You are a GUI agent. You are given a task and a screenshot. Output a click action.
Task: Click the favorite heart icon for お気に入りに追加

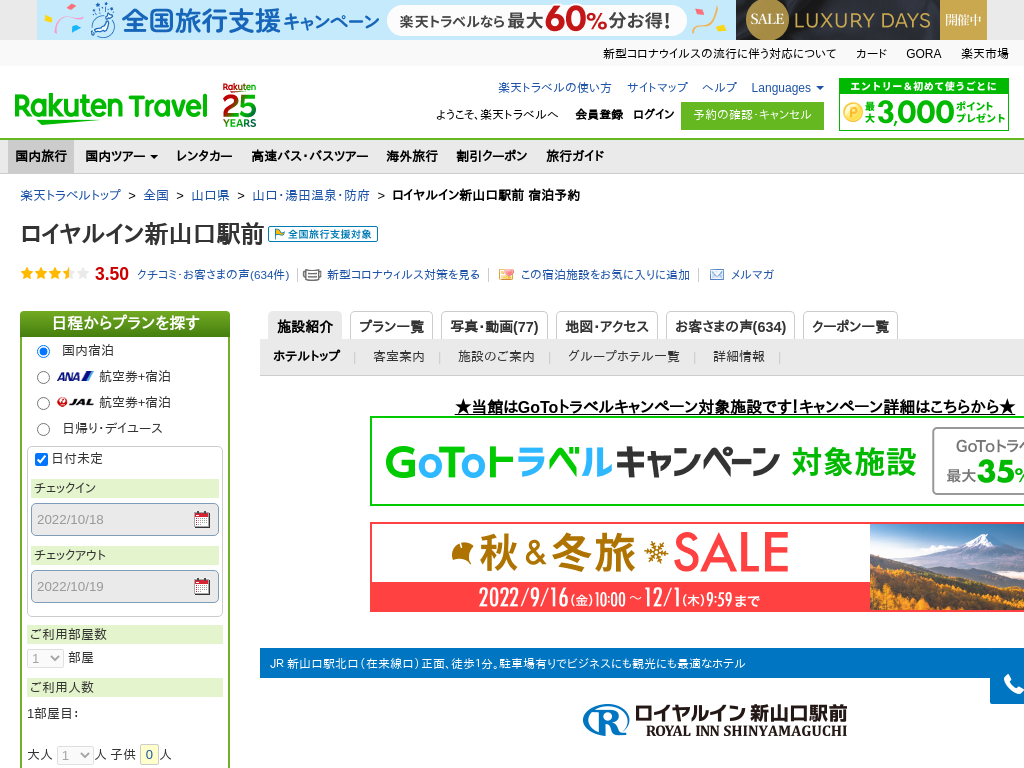[x=505, y=275]
